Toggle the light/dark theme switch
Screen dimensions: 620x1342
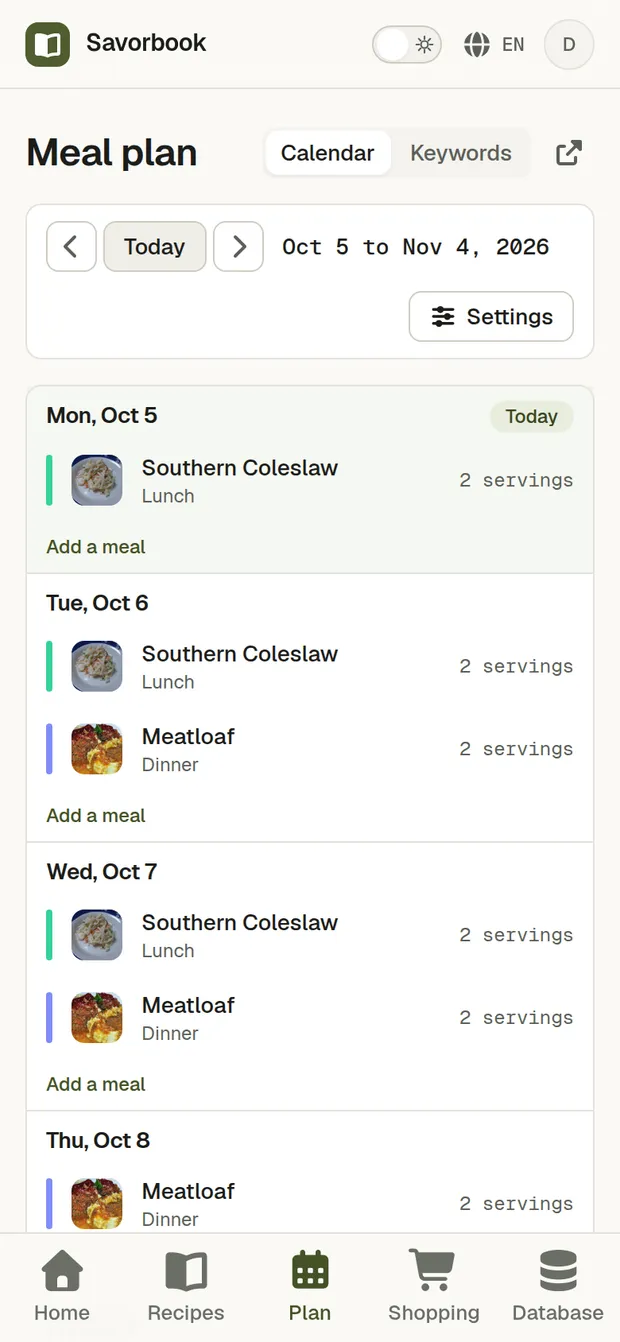click(x=407, y=44)
